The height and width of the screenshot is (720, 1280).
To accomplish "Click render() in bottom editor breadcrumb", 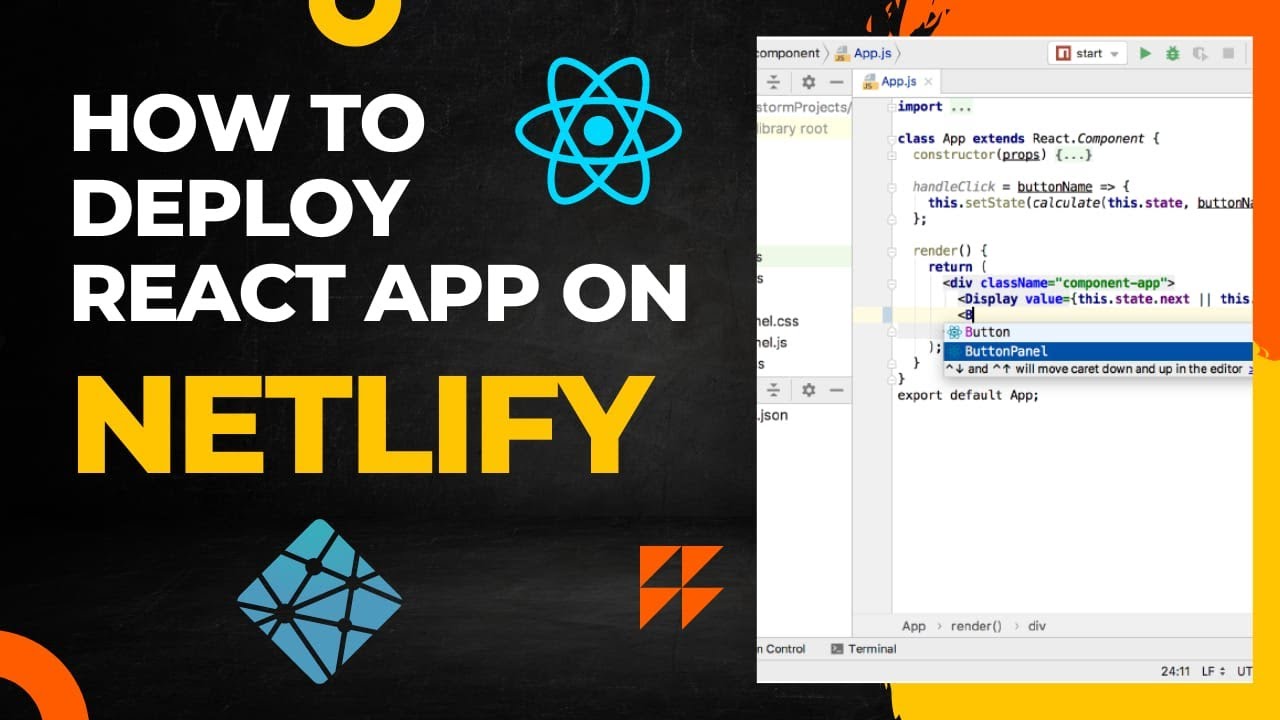I will point(976,626).
